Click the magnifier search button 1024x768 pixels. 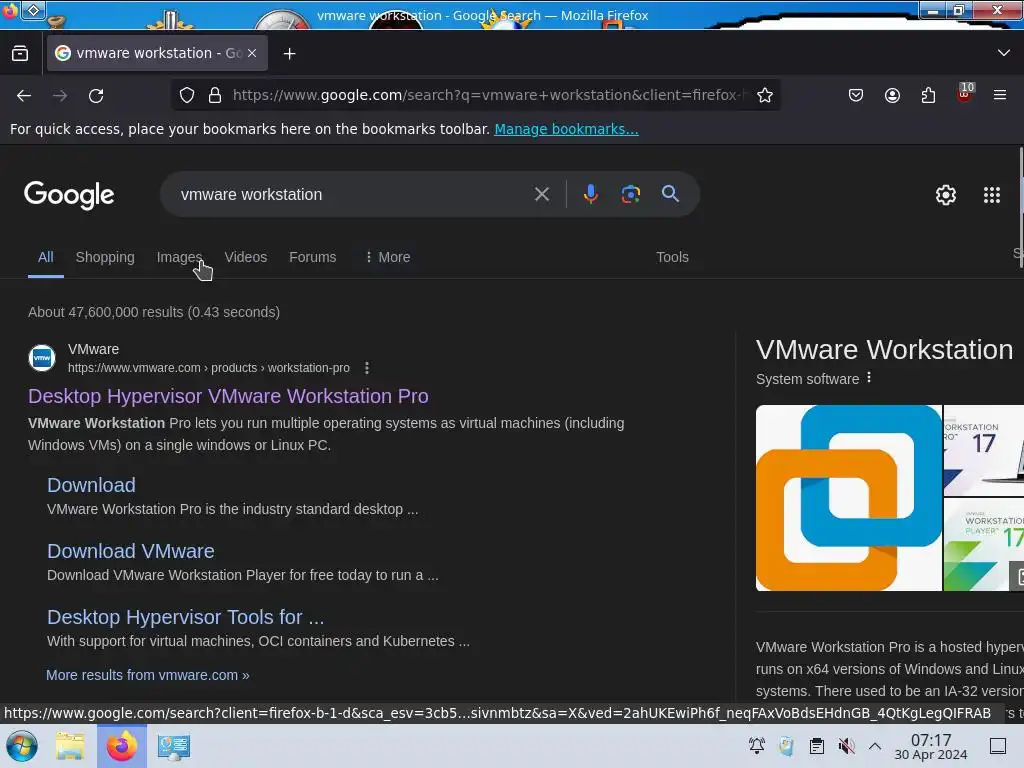(670, 194)
